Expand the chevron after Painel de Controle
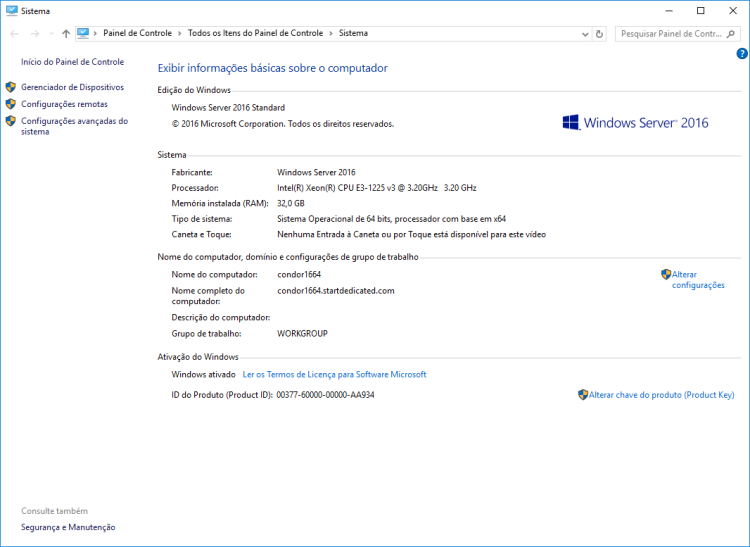750x547 pixels. tap(180, 33)
